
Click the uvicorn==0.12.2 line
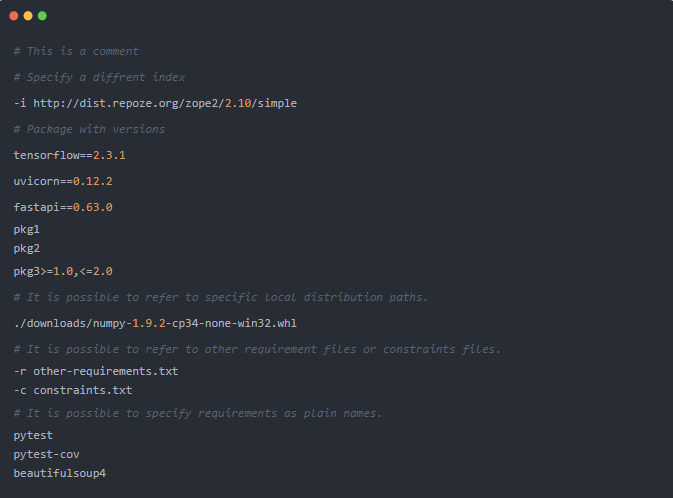(63, 181)
